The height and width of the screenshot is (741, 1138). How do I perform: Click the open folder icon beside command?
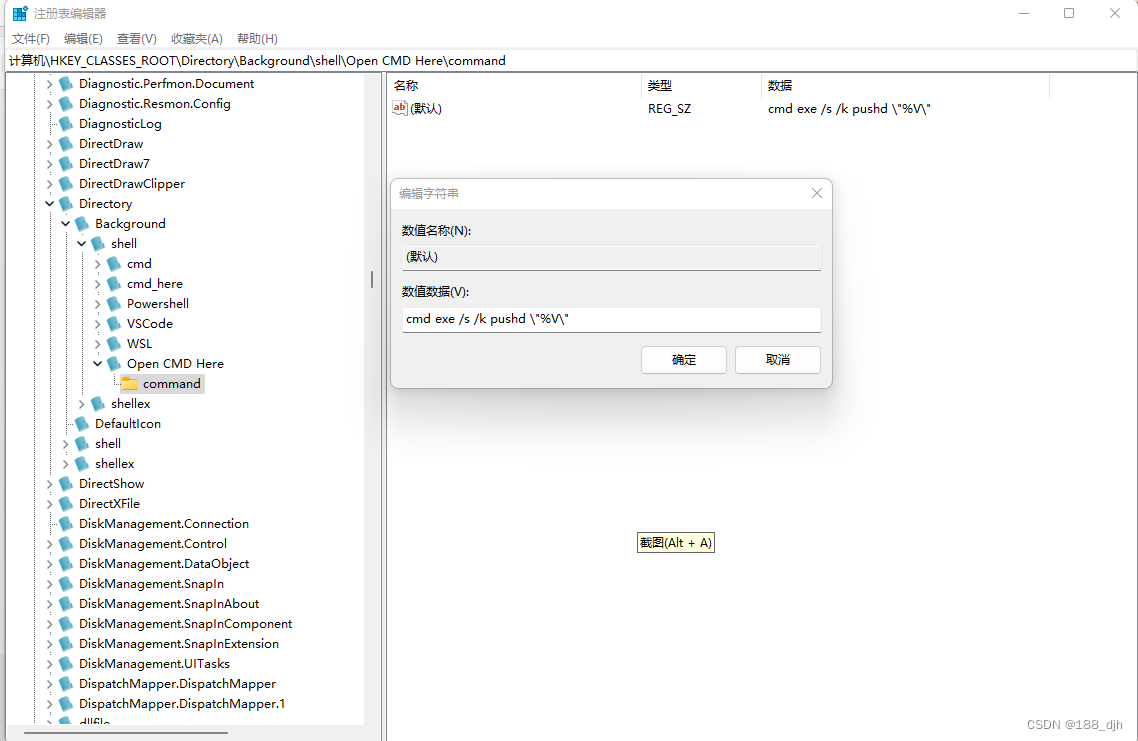pyautogui.click(x=130, y=383)
